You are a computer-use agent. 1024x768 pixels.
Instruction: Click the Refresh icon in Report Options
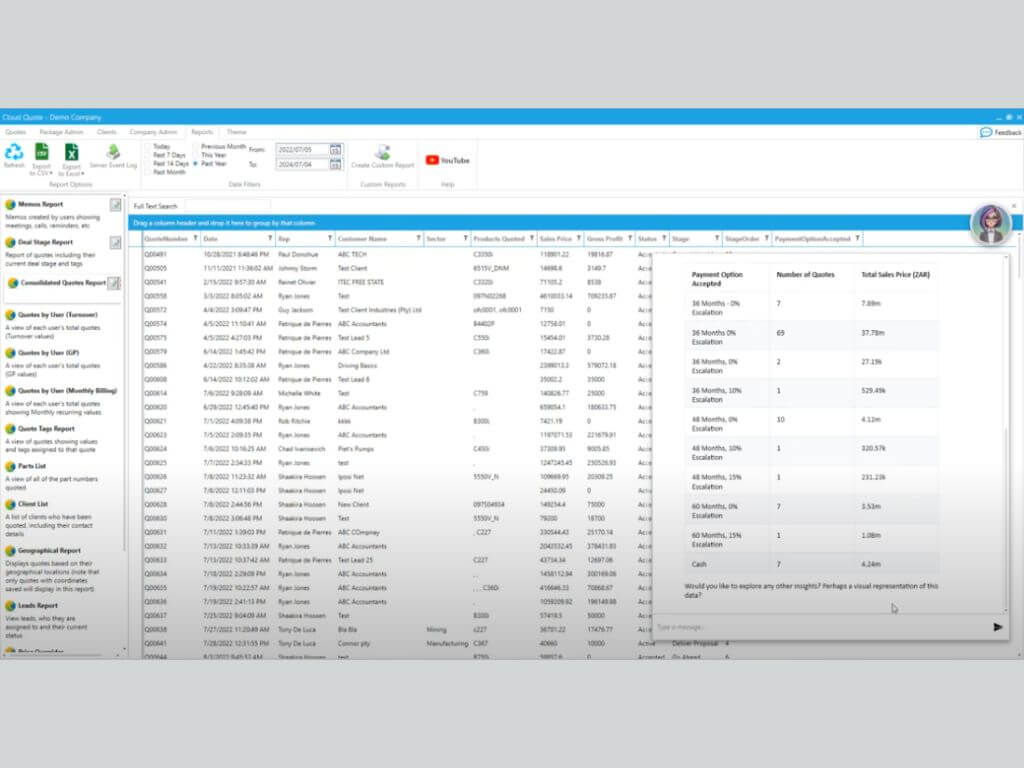14,153
